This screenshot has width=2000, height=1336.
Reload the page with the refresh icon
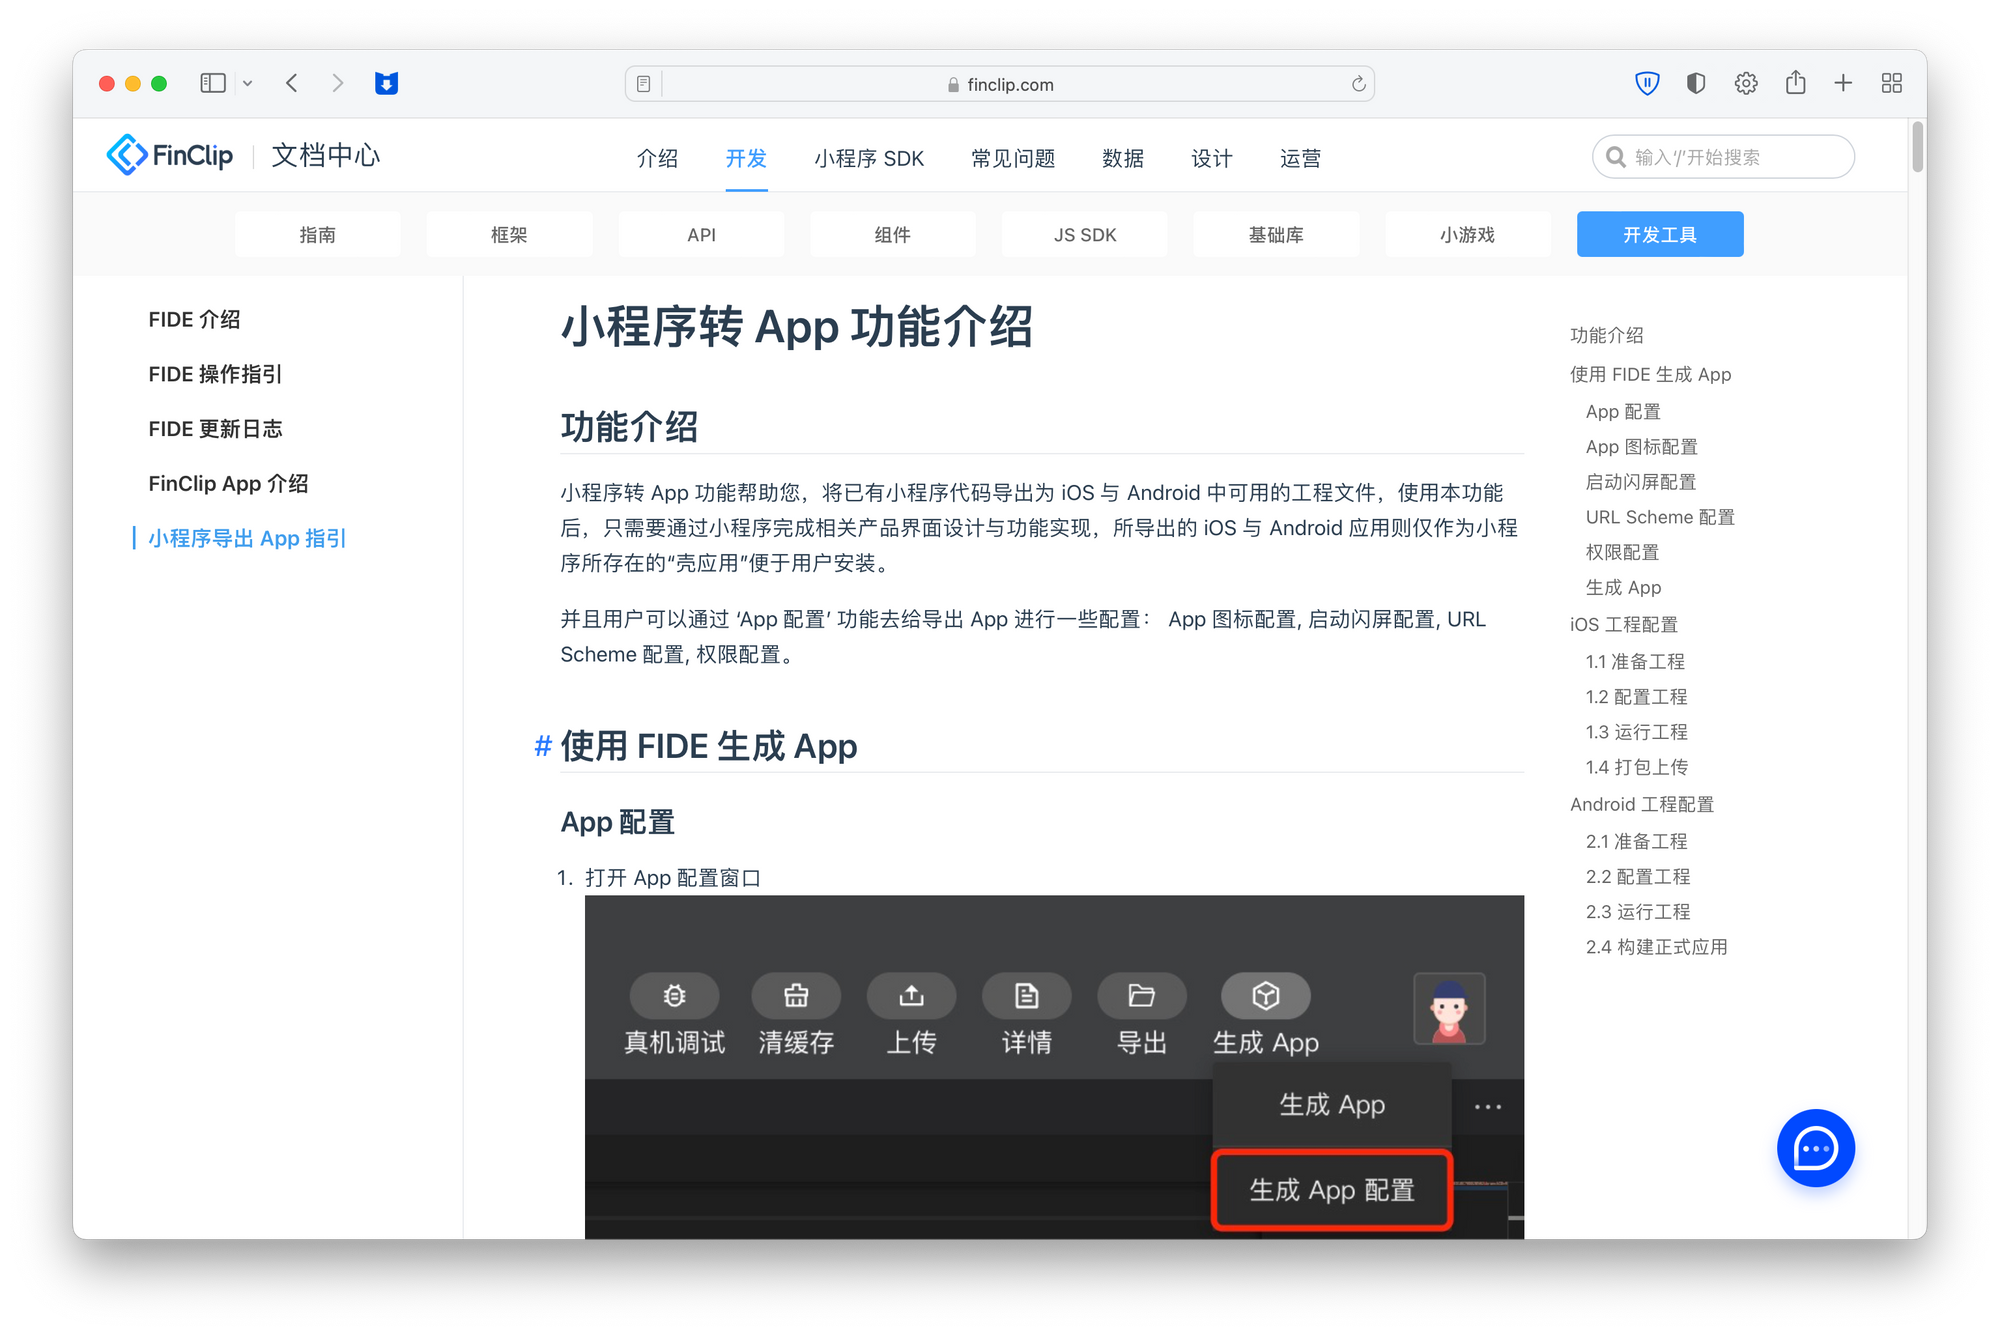[1357, 84]
